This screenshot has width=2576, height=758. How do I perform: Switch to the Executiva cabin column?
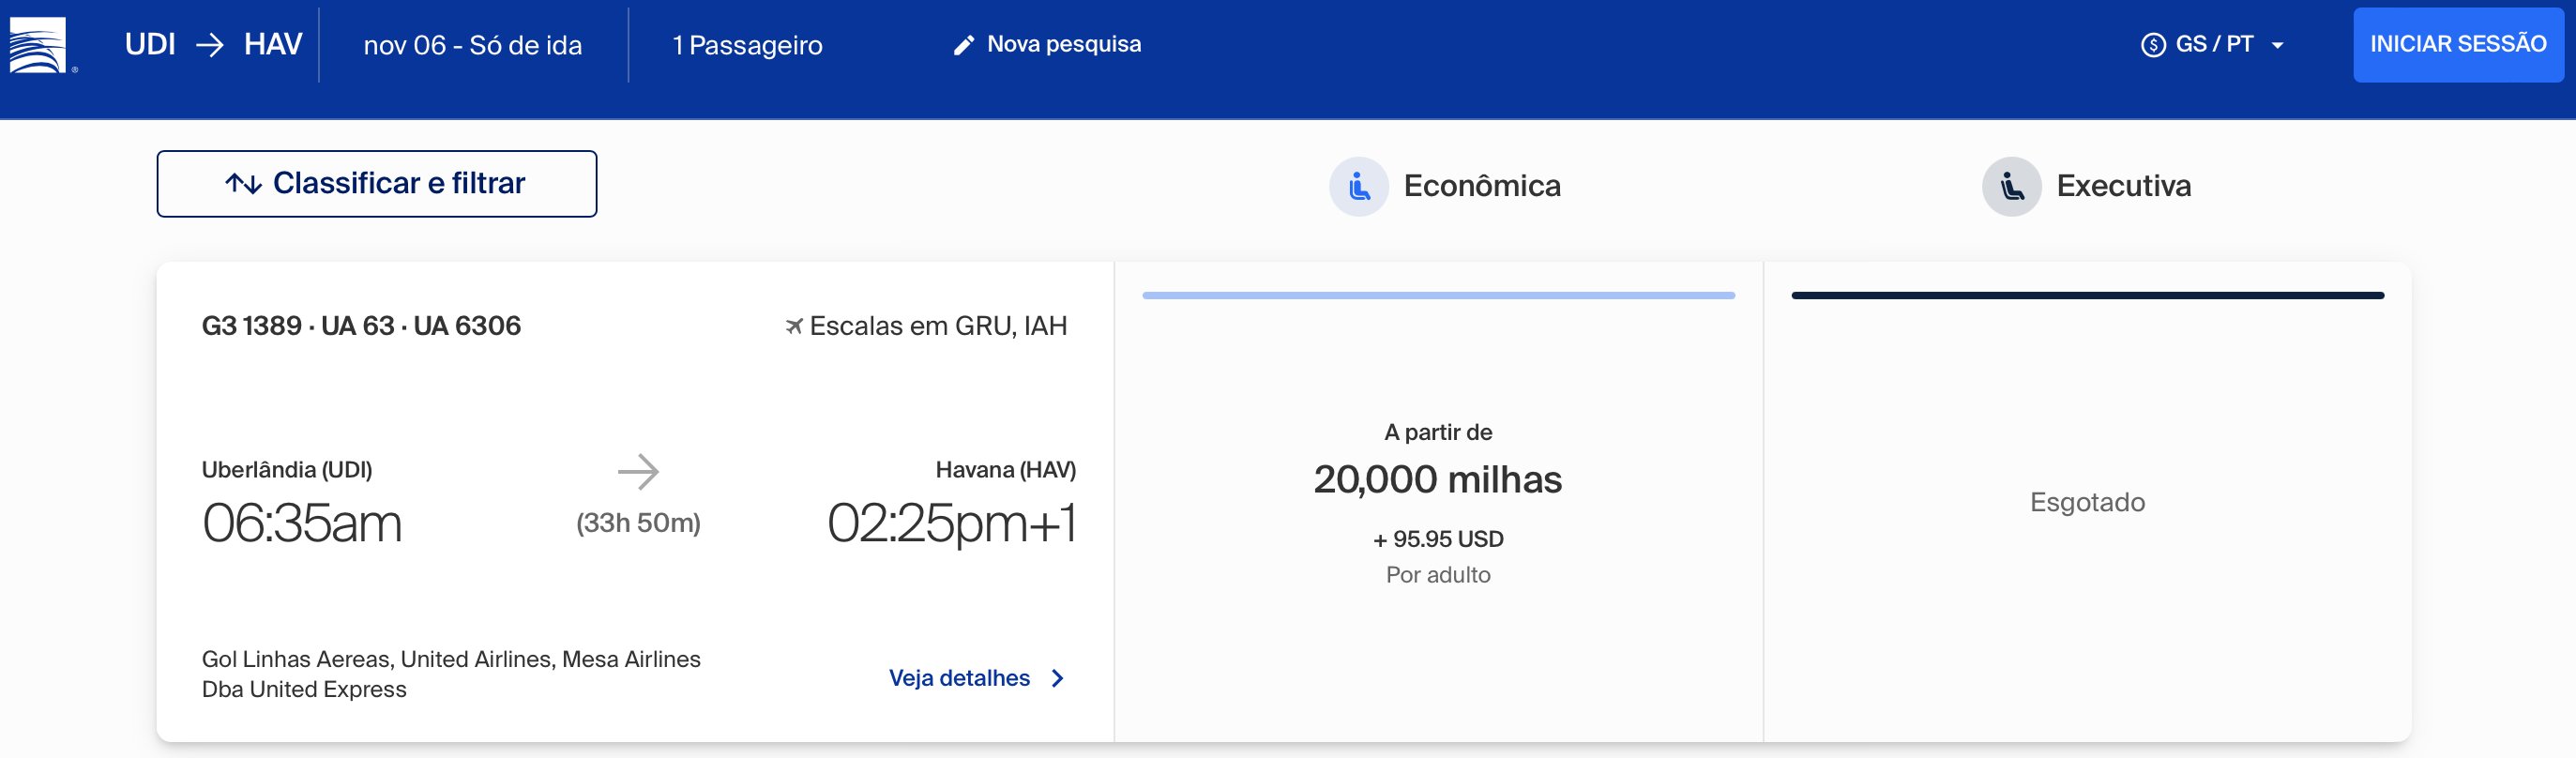point(2087,186)
